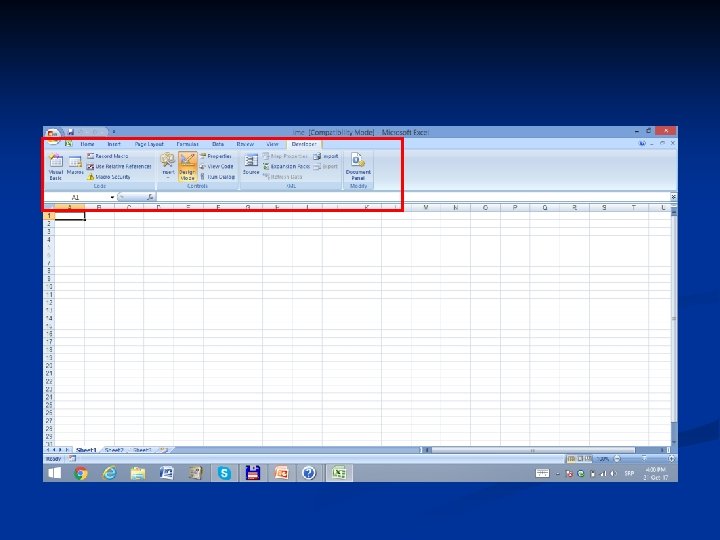Click the Insert Worksheet tab icon
Image resolution: width=720 pixels, height=540 pixels.
[x=164, y=450]
